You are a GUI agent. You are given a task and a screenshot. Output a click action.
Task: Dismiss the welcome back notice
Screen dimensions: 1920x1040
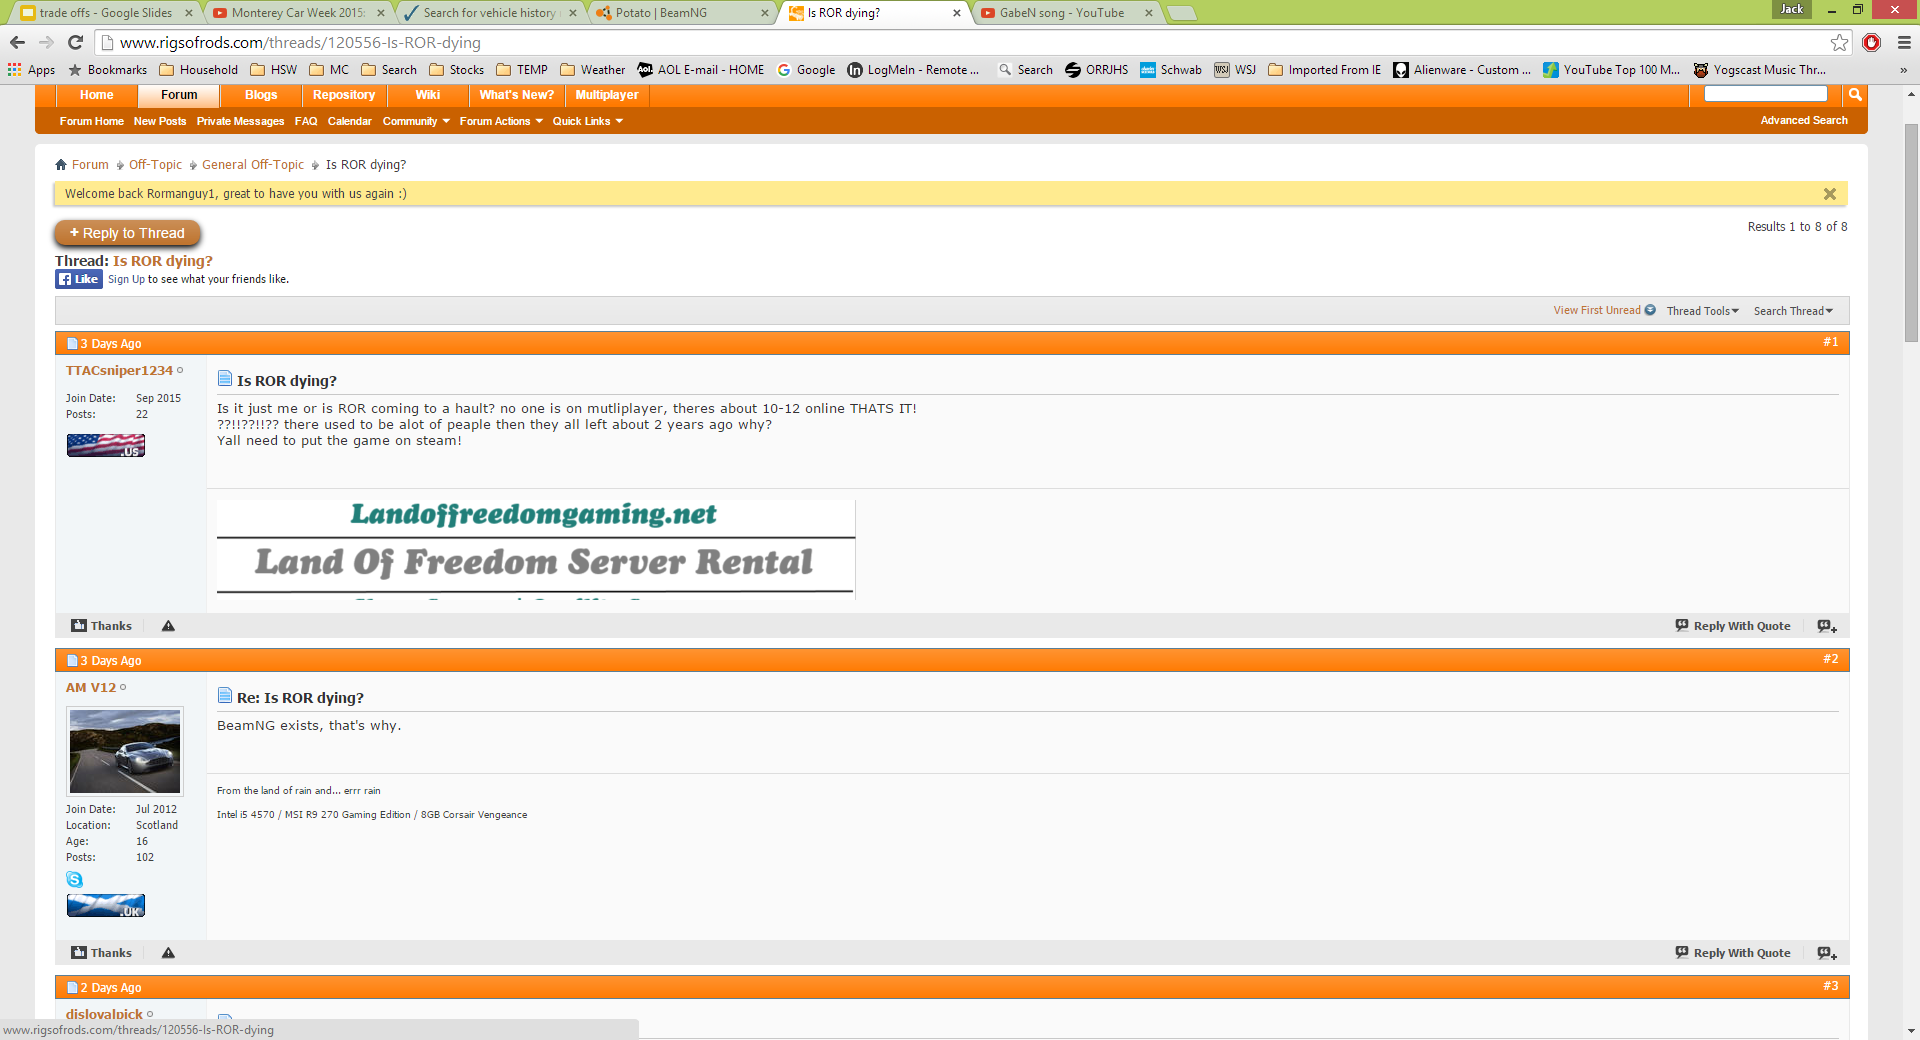pyautogui.click(x=1830, y=194)
